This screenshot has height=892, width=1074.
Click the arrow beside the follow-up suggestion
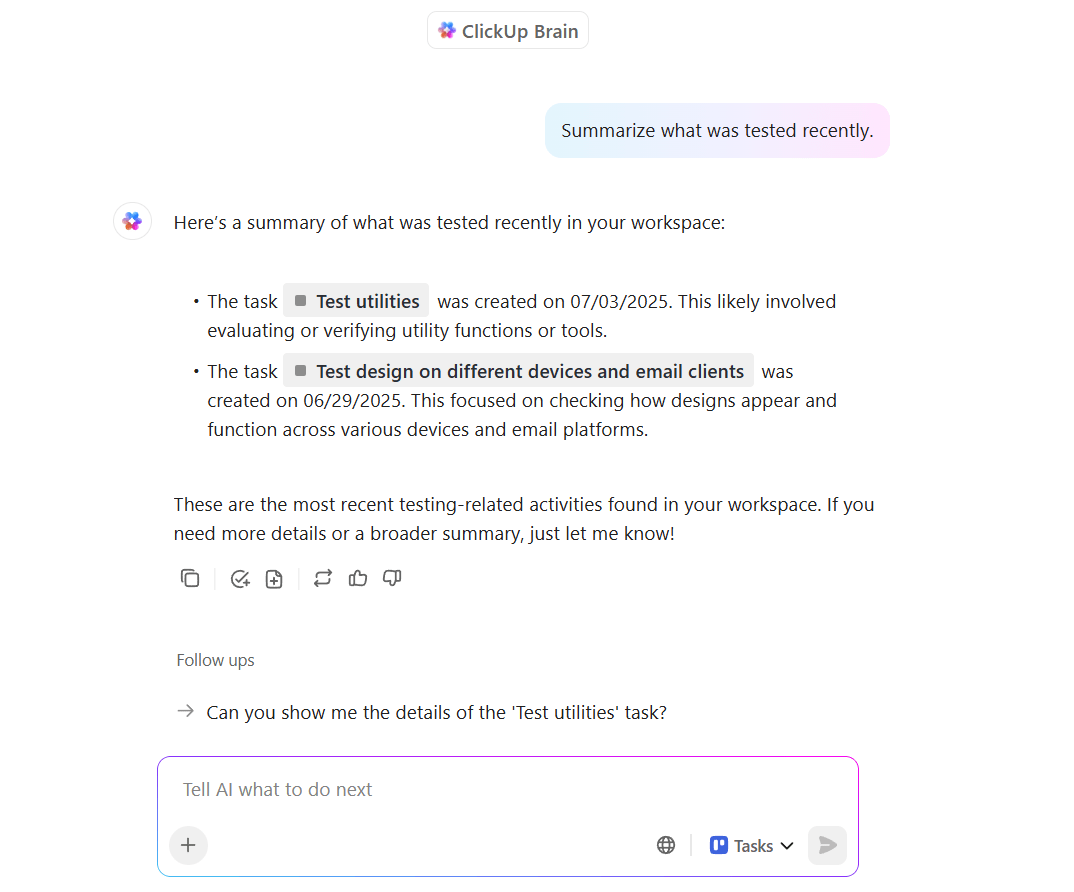185,711
